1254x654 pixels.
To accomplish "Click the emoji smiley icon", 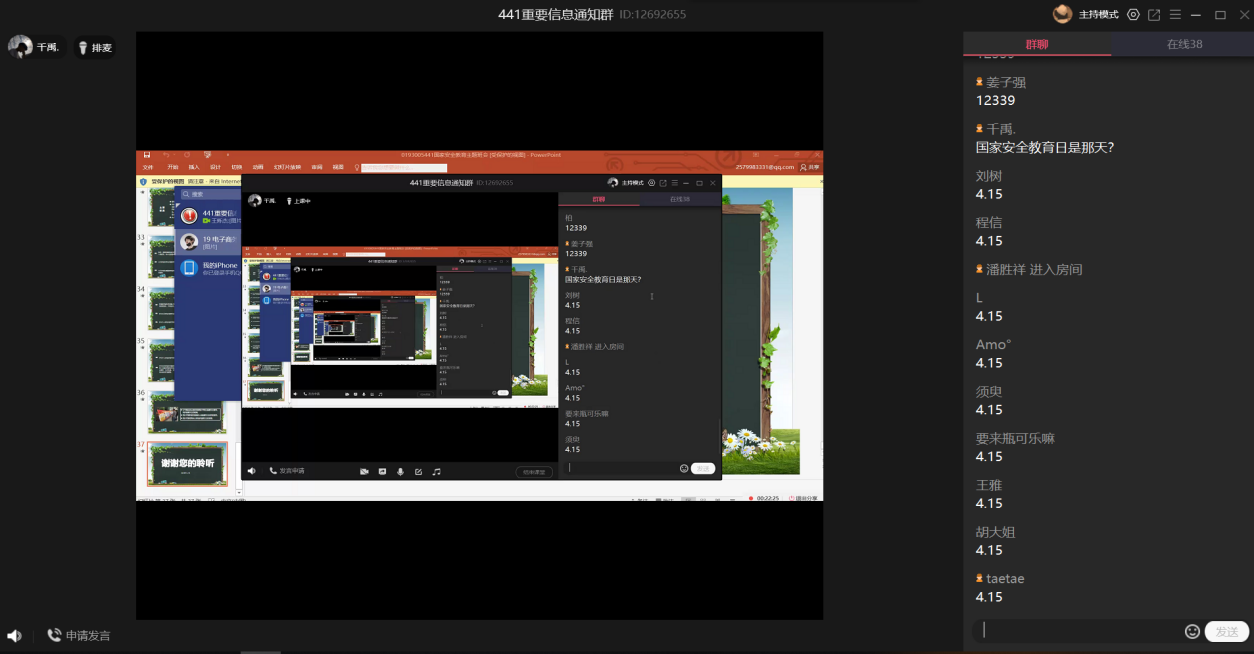I will [1192, 631].
